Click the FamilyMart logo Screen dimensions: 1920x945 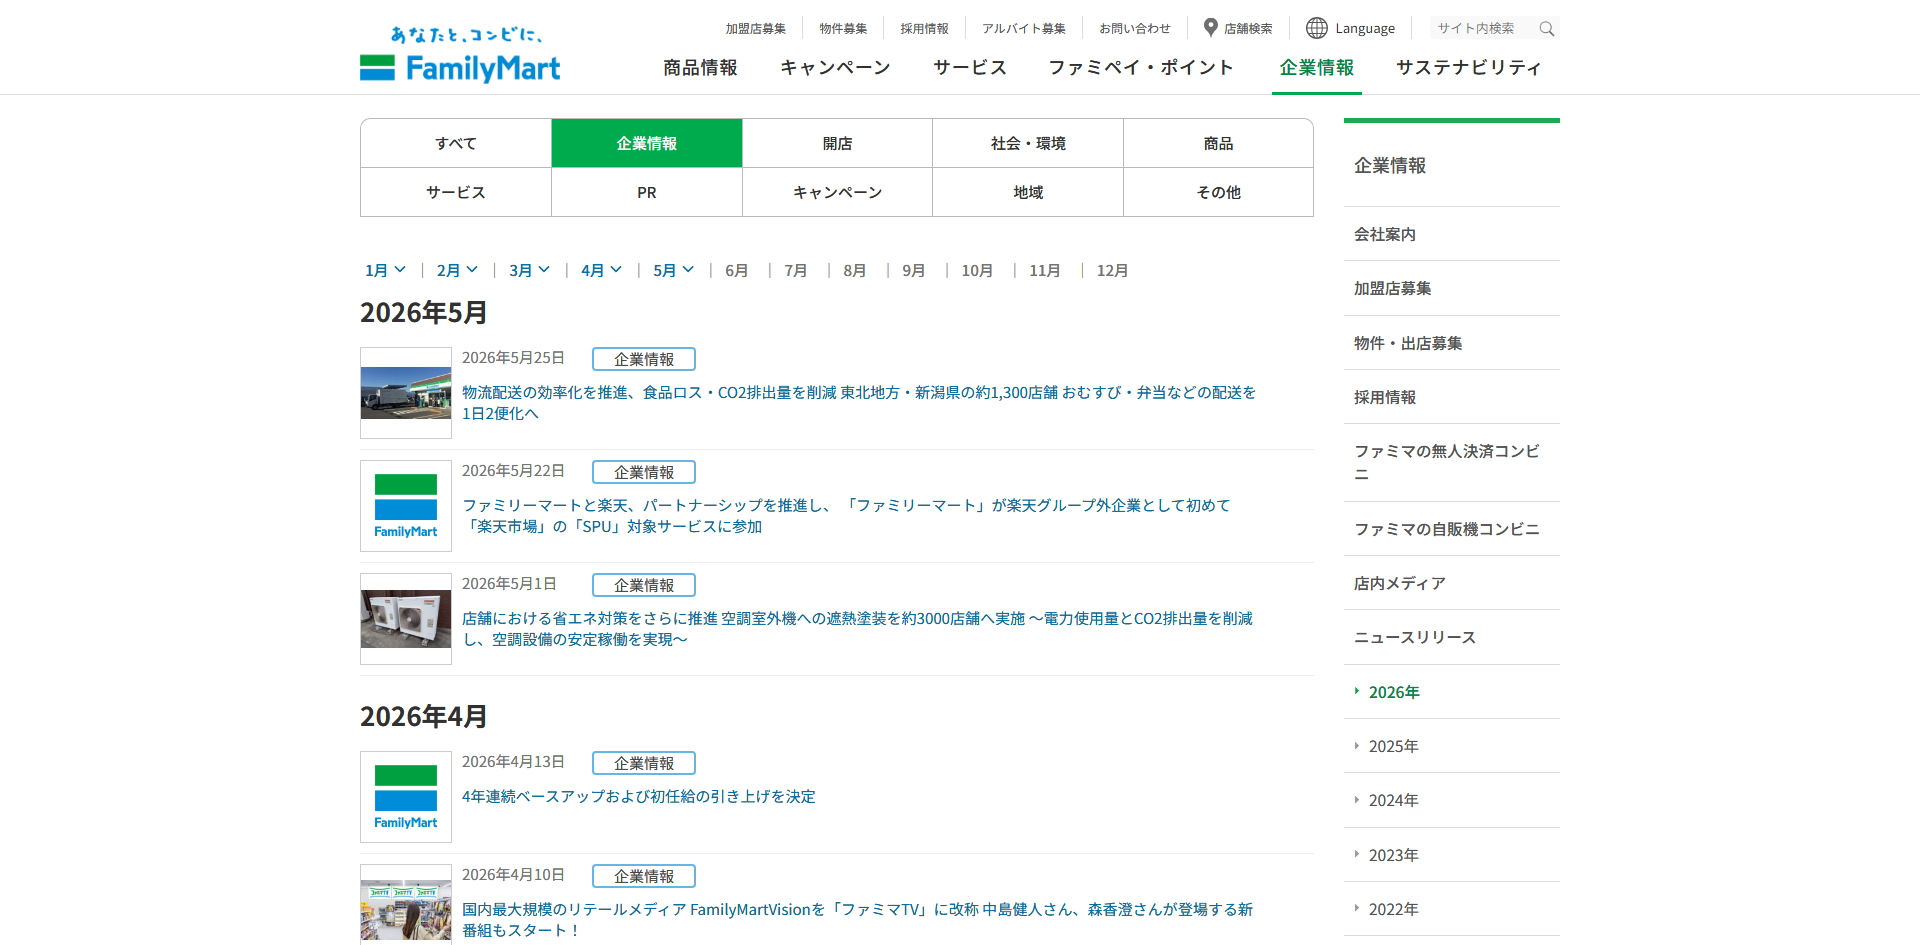coord(460,55)
